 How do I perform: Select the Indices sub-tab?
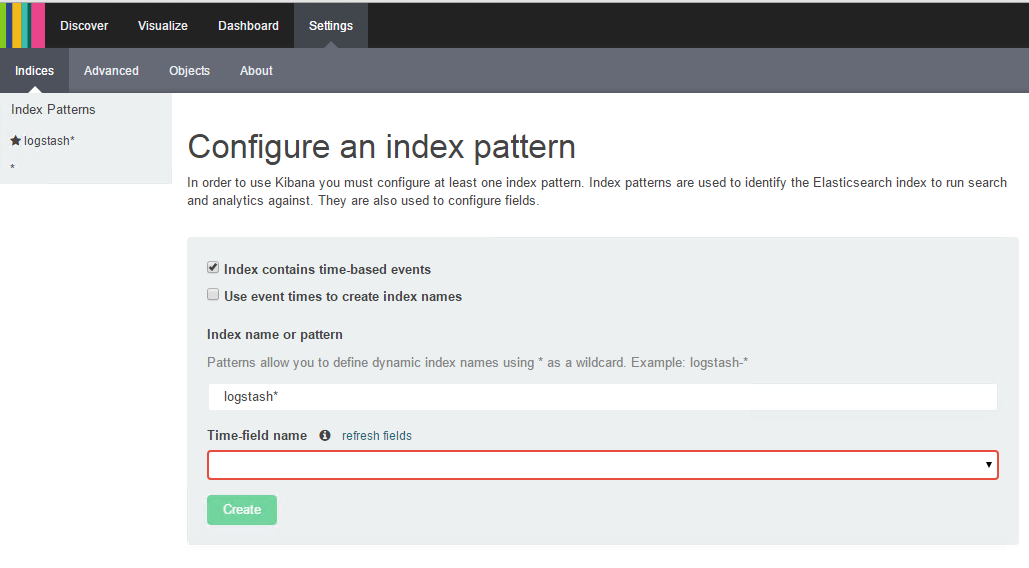(34, 71)
